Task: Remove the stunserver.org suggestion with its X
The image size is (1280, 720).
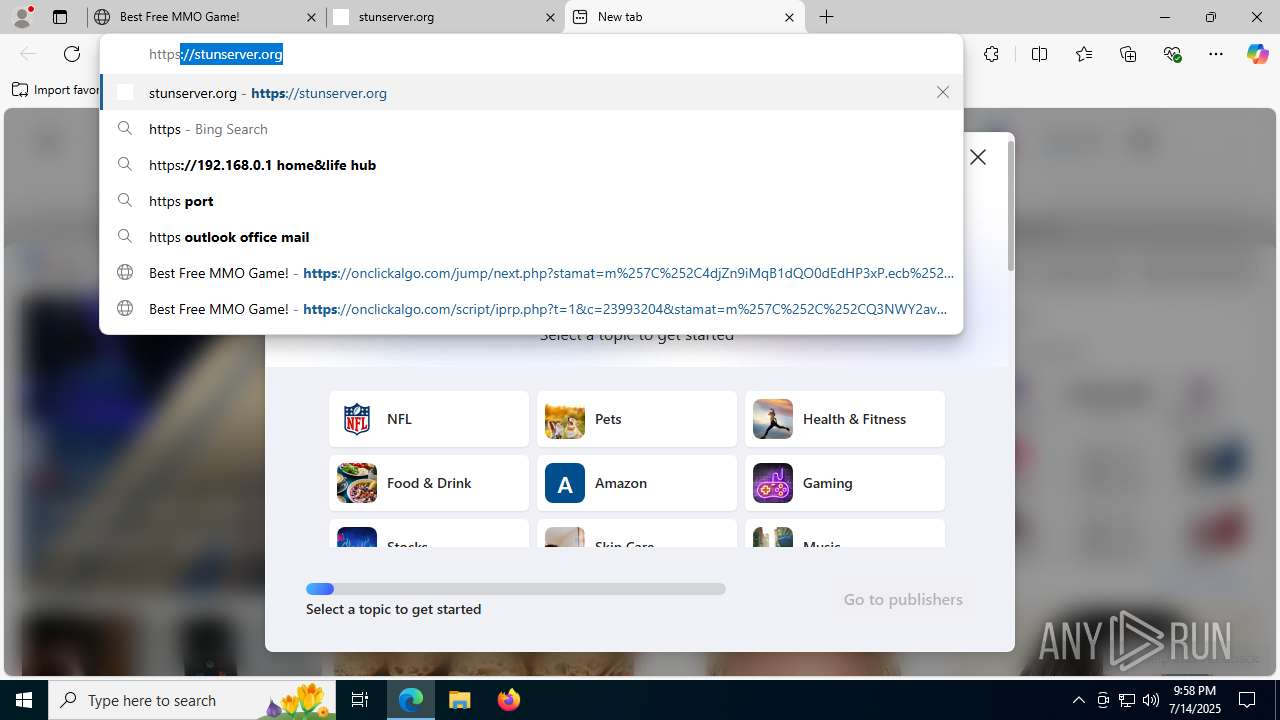Action: [x=943, y=92]
